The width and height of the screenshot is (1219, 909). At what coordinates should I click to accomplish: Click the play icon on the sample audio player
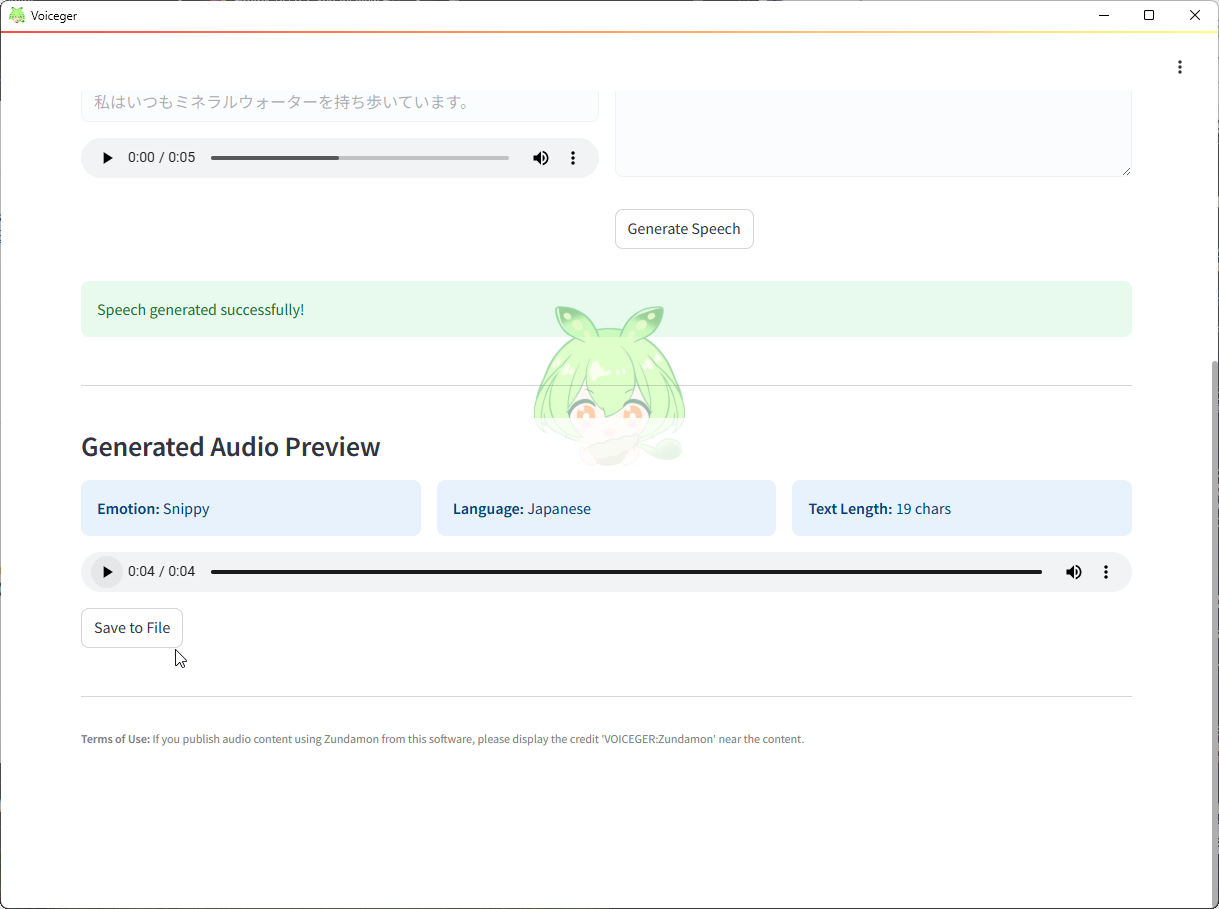[107, 157]
